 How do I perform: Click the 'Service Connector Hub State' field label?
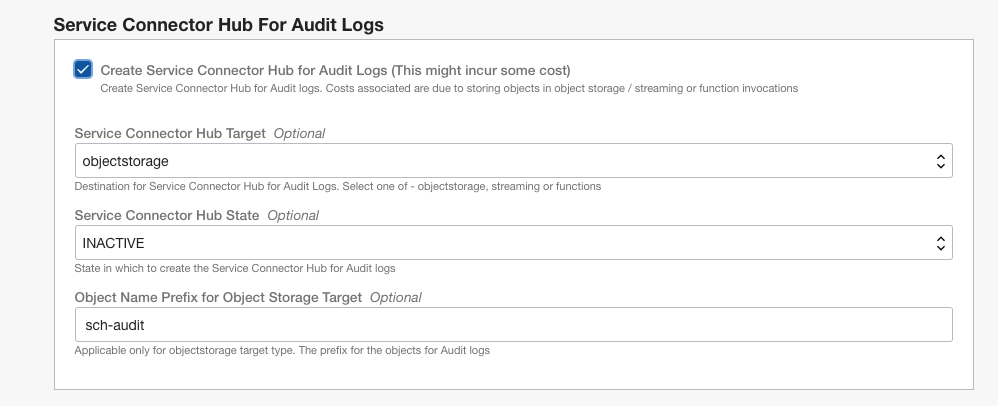click(167, 215)
